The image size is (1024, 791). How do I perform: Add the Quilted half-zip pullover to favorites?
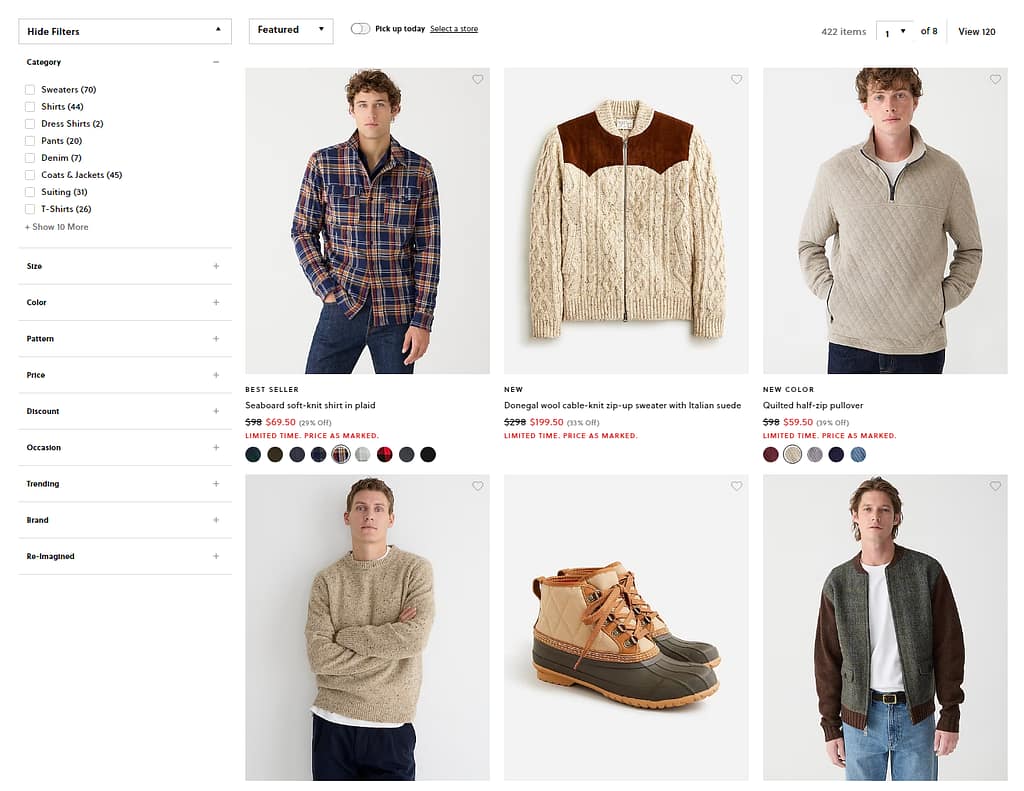click(995, 79)
